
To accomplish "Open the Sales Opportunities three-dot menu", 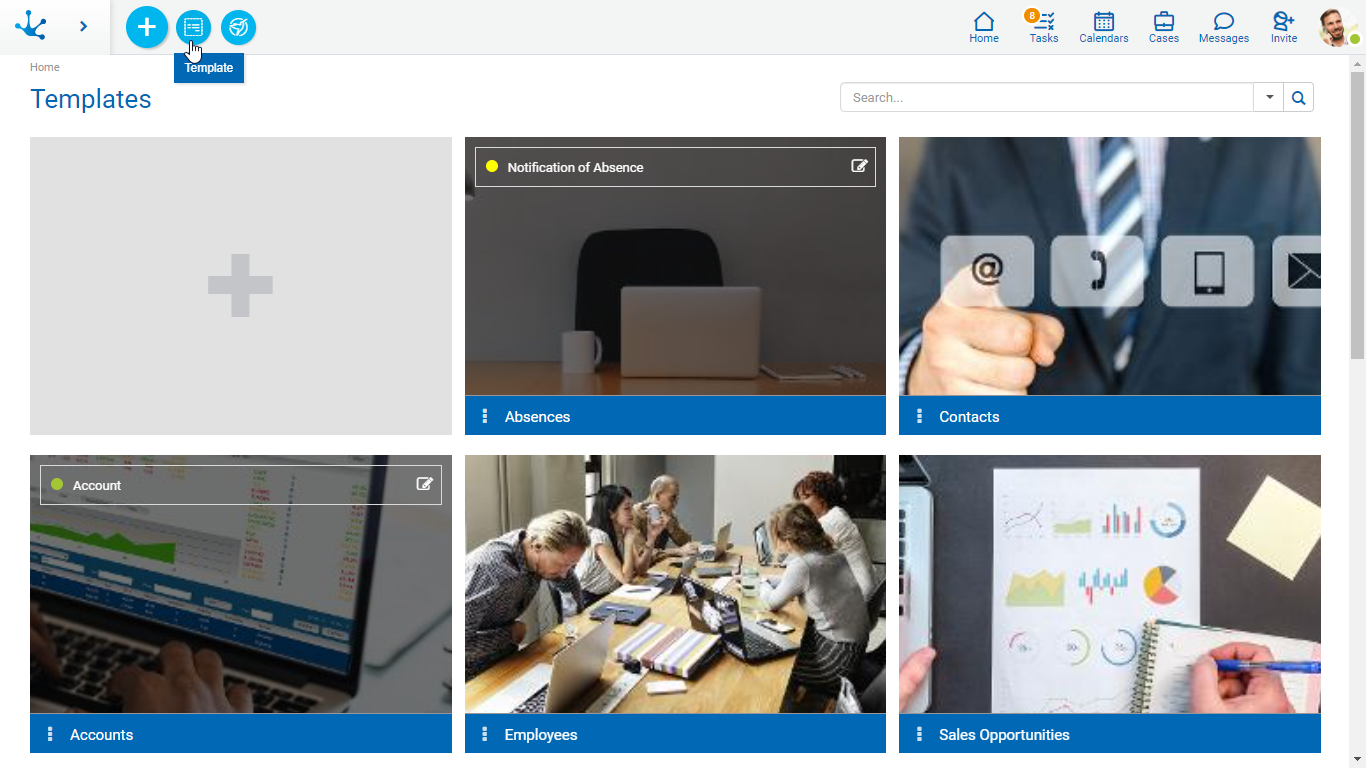I will [919, 734].
